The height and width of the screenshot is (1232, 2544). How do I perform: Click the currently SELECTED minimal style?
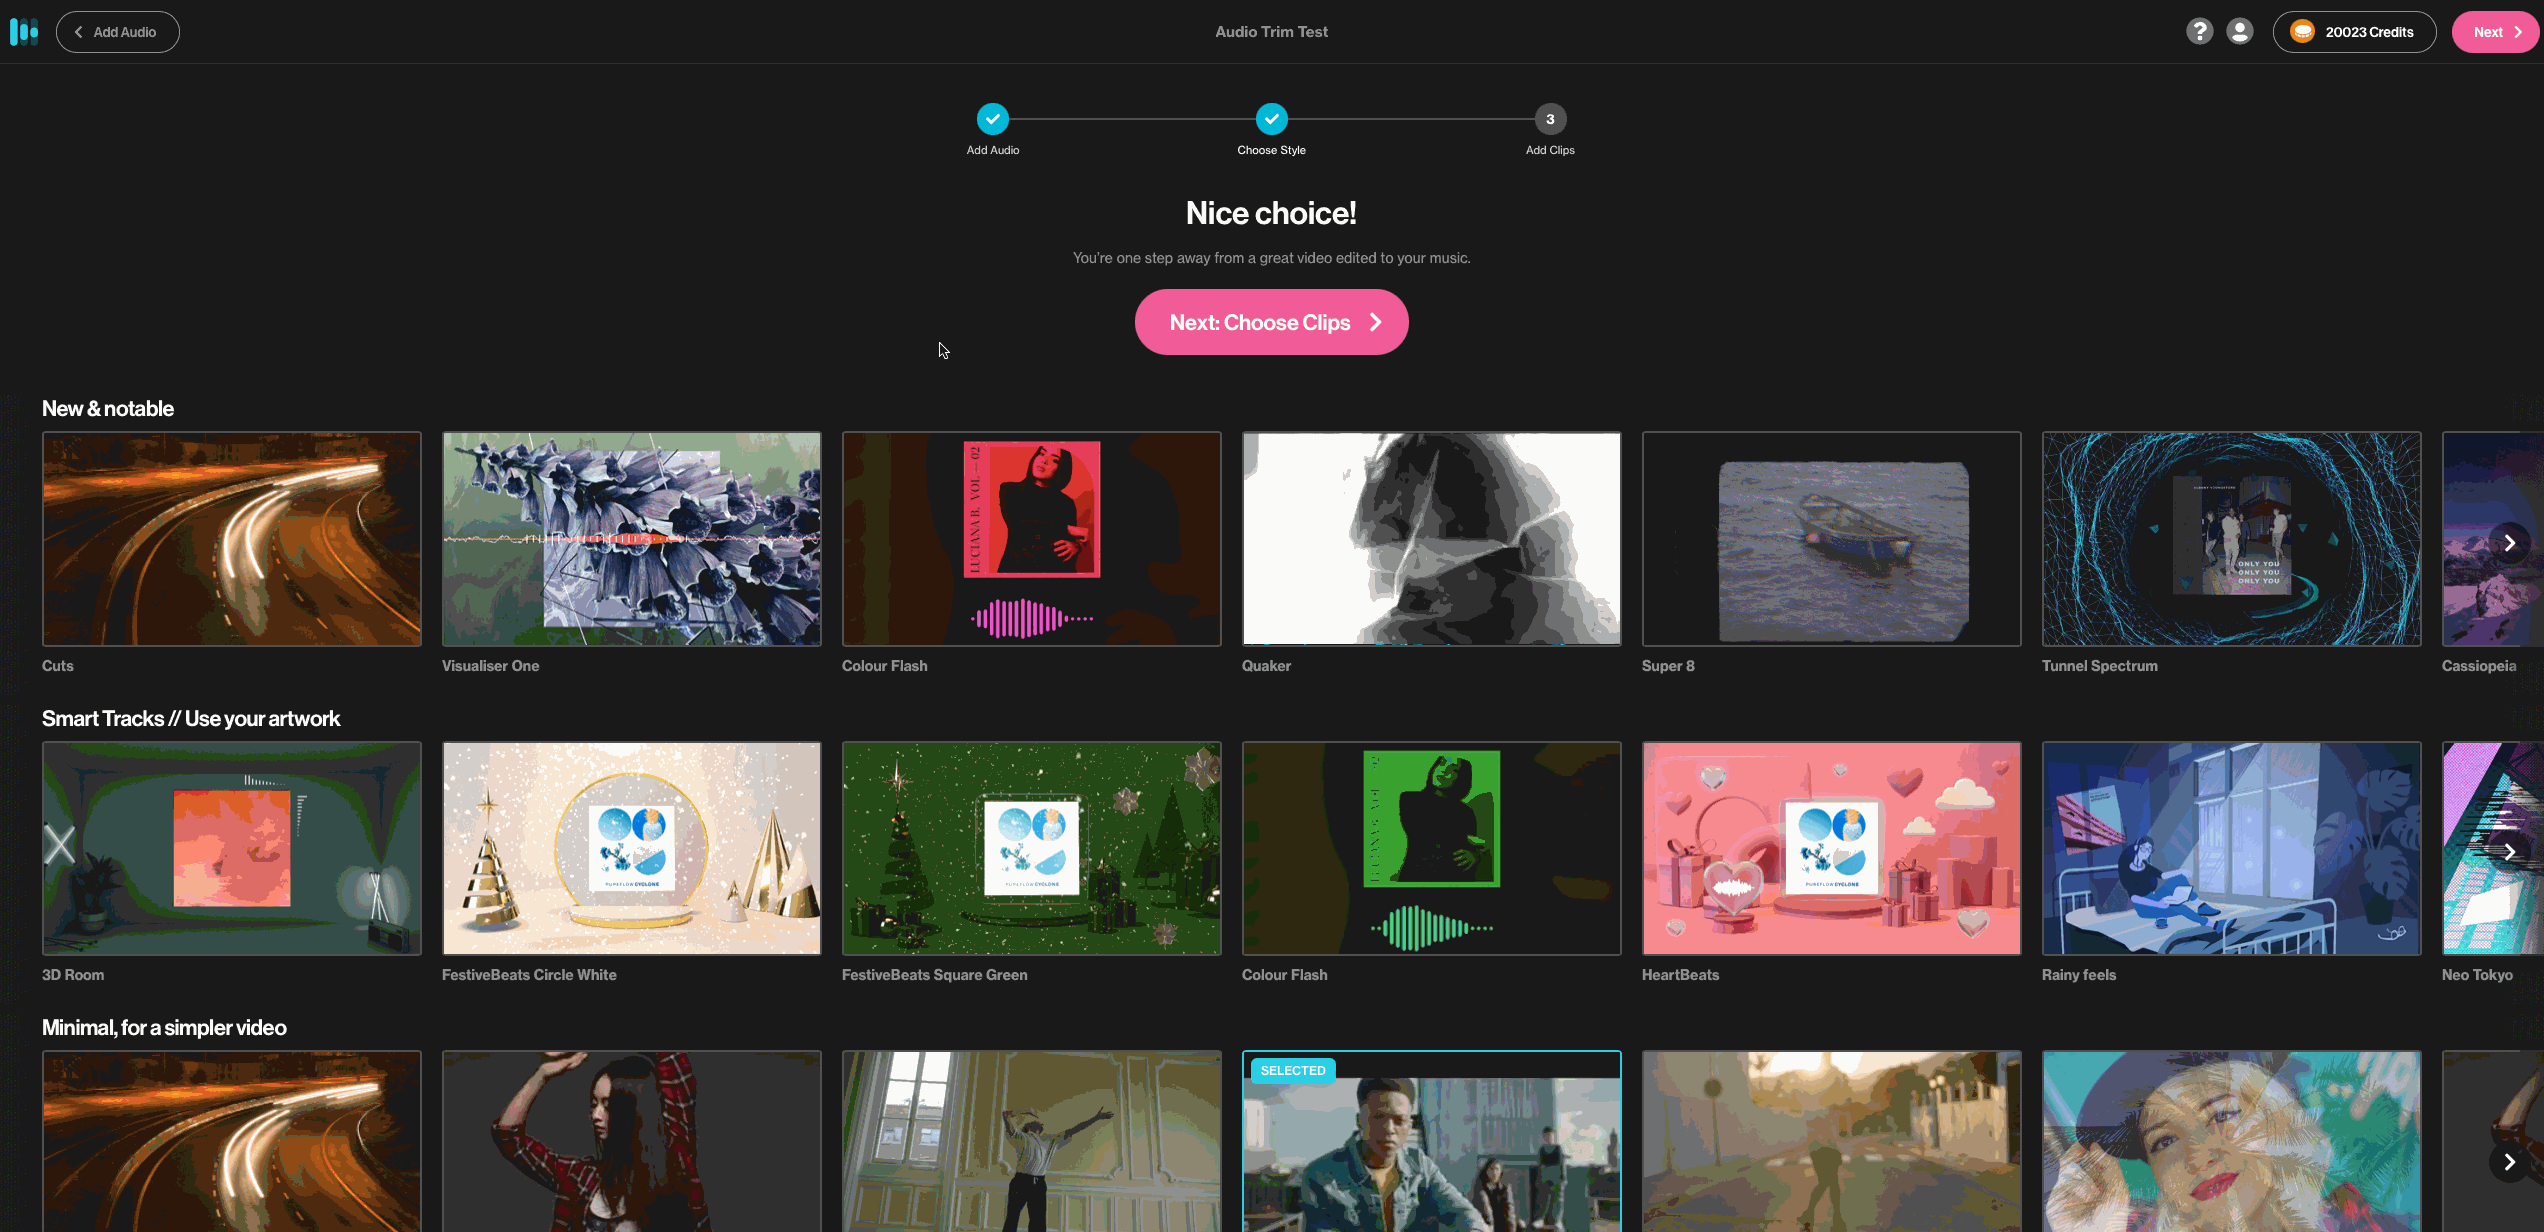[x=1431, y=1145]
